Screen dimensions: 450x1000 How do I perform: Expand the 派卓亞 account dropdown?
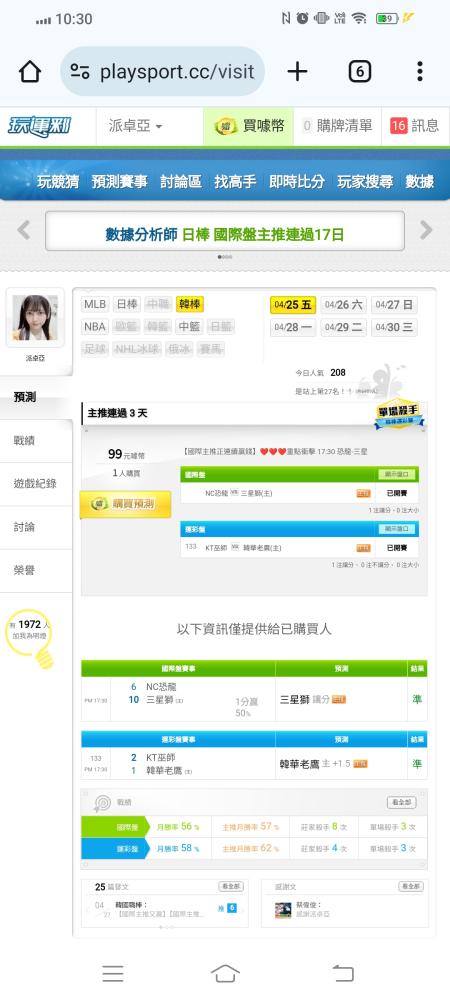(135, 126)
